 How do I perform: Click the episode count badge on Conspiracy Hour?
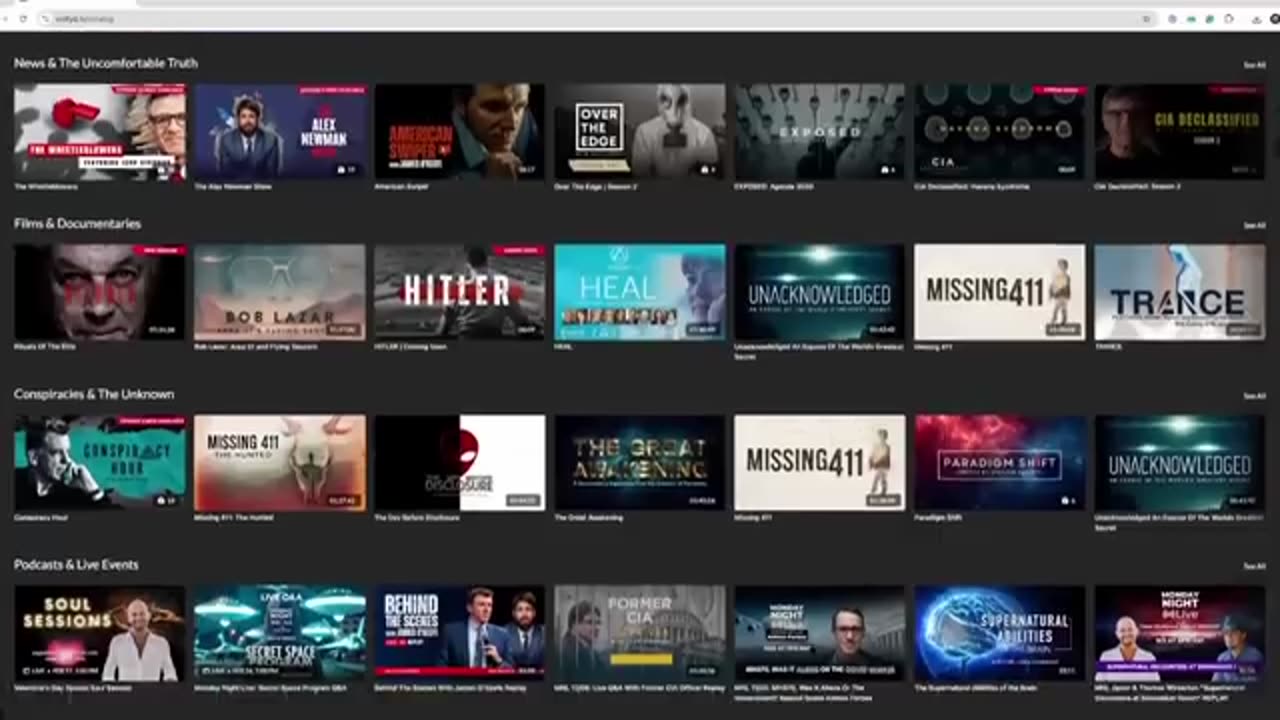pyautogui.click(x=167, y=500)
